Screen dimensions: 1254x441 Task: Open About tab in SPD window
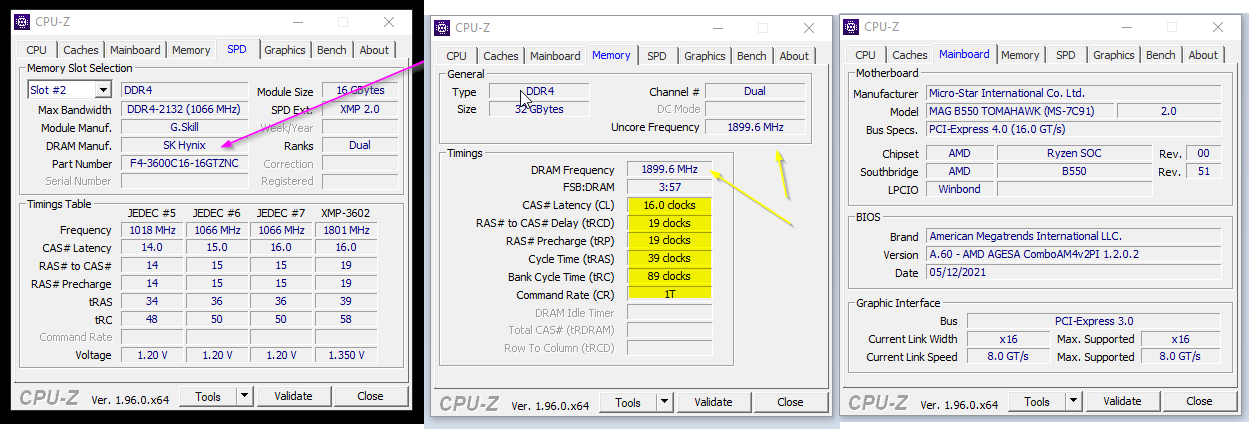(374, 50)
